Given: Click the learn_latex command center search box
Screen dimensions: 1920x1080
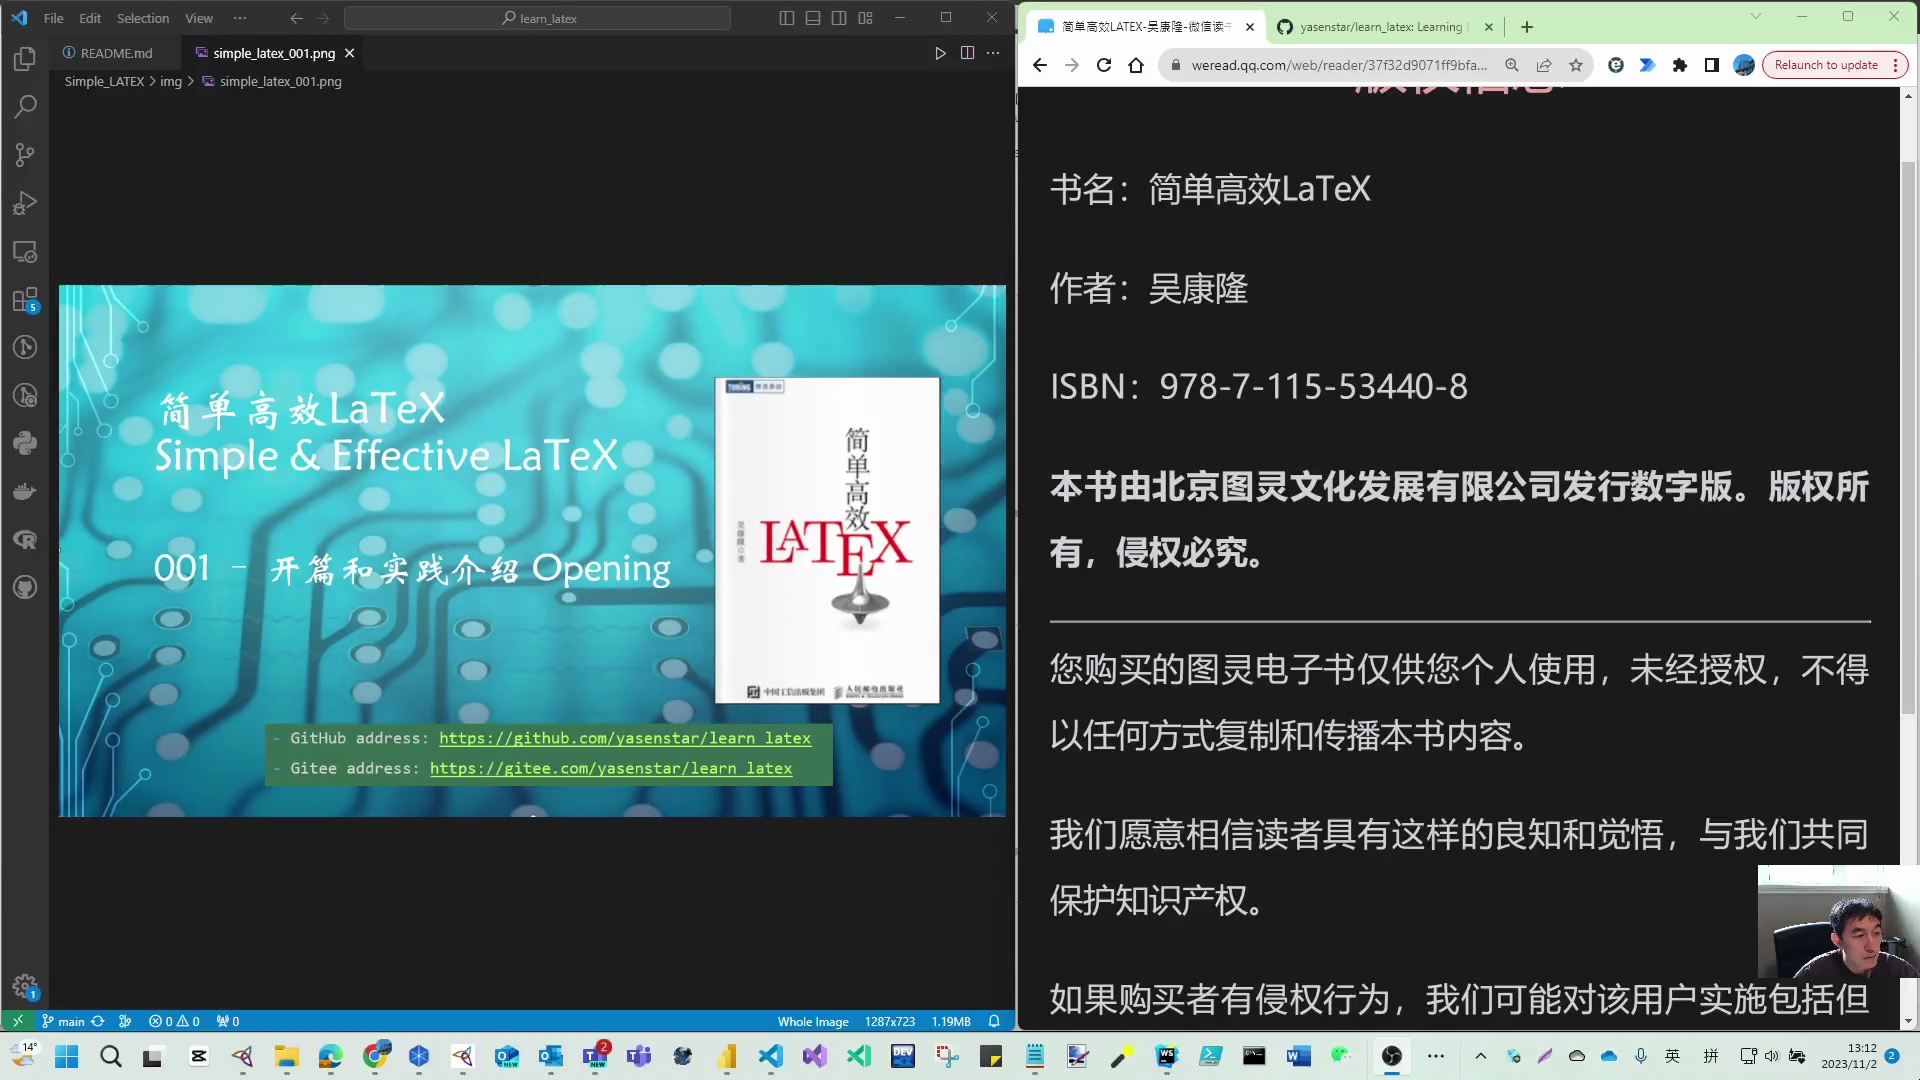Looking at the screenshot, I should pos(537,18).
